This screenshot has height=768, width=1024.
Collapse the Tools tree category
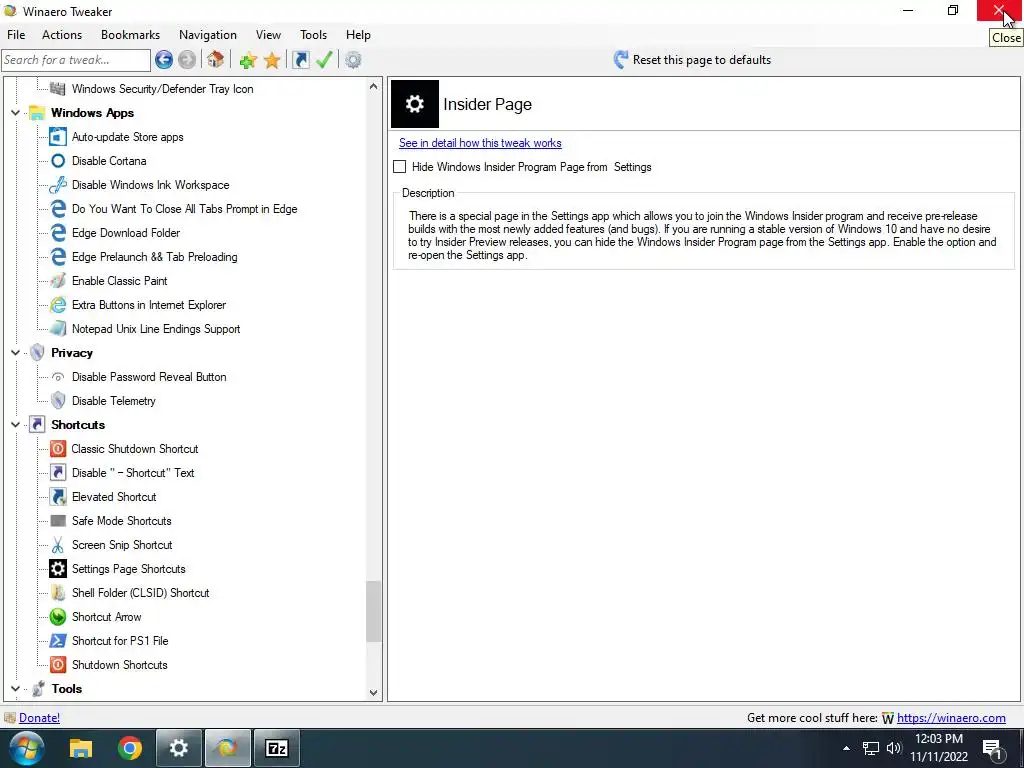16,688
